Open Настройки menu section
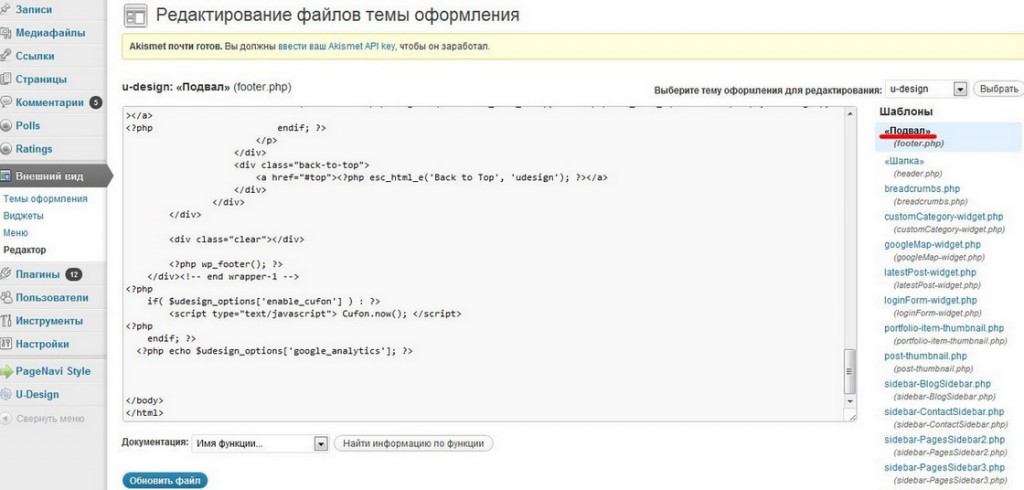The image size is (1024, 490). pyautogui.click(x=42, y=344)
